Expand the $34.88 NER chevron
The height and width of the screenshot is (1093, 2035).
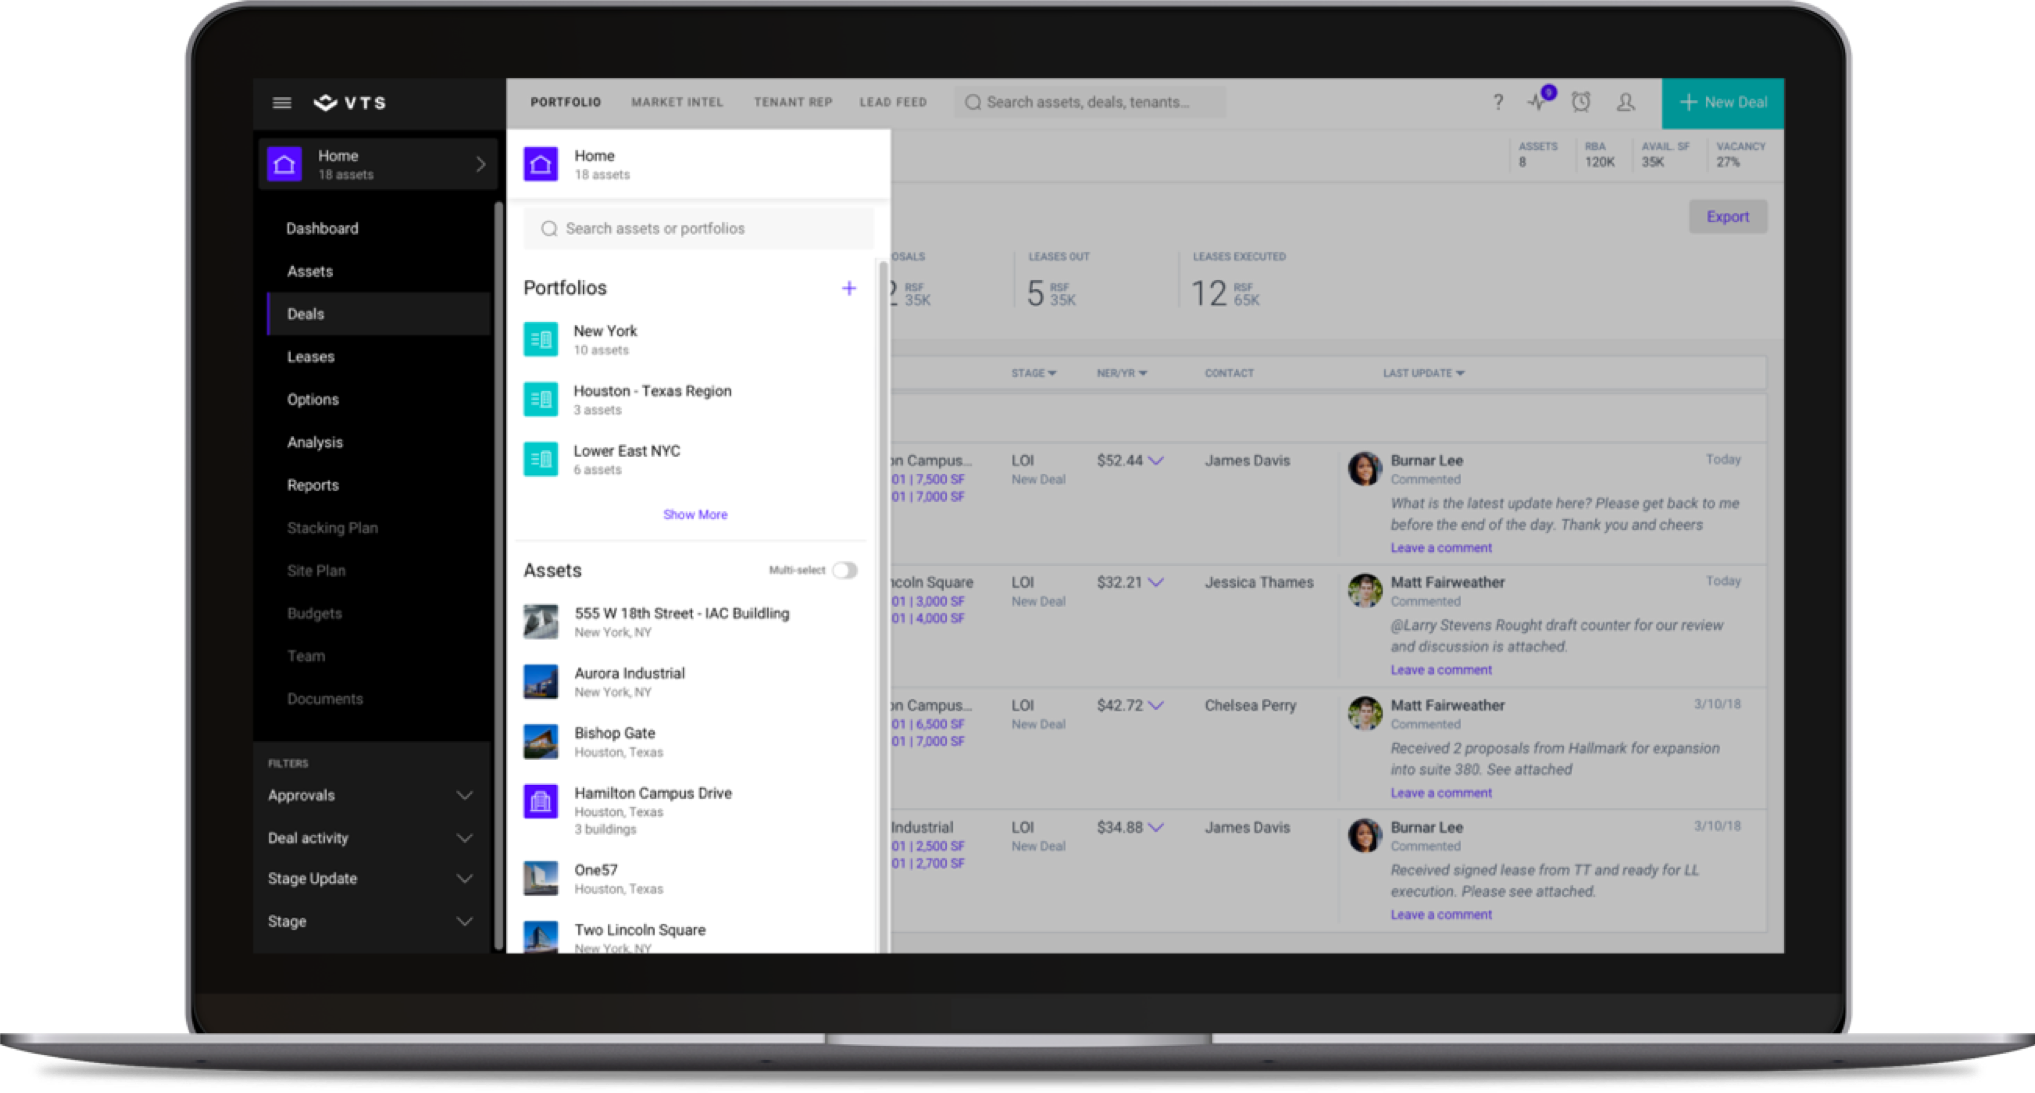(x=1156, y=827)
